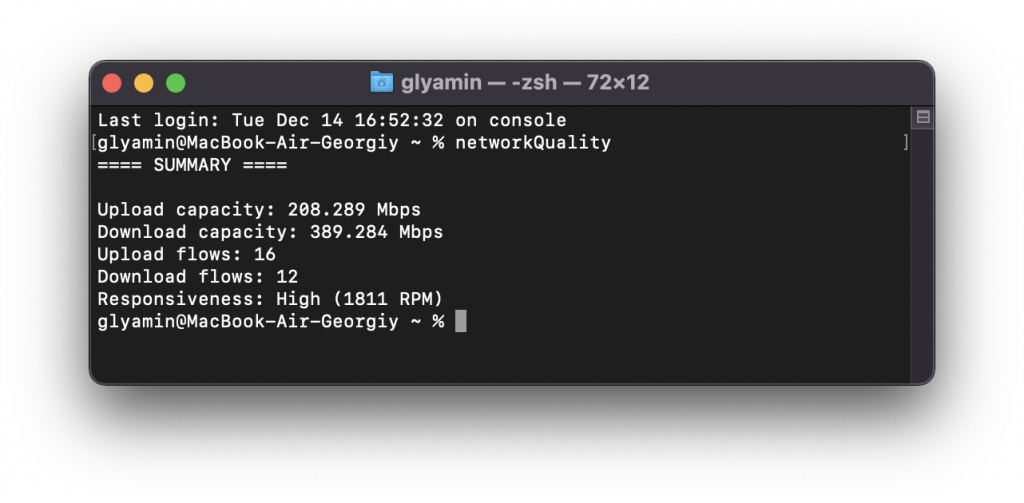Click the right bracket mark on the command line

[x=905, y=143]
